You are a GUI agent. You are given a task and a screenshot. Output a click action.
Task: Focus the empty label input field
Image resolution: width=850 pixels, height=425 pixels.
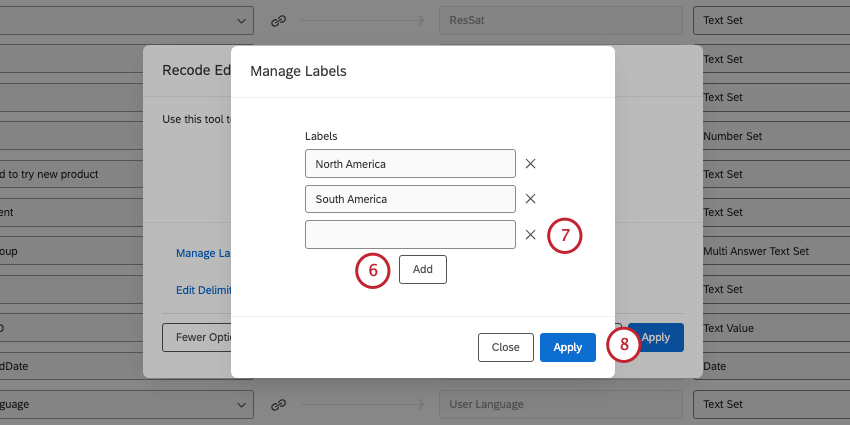click(x=410, y=235)
